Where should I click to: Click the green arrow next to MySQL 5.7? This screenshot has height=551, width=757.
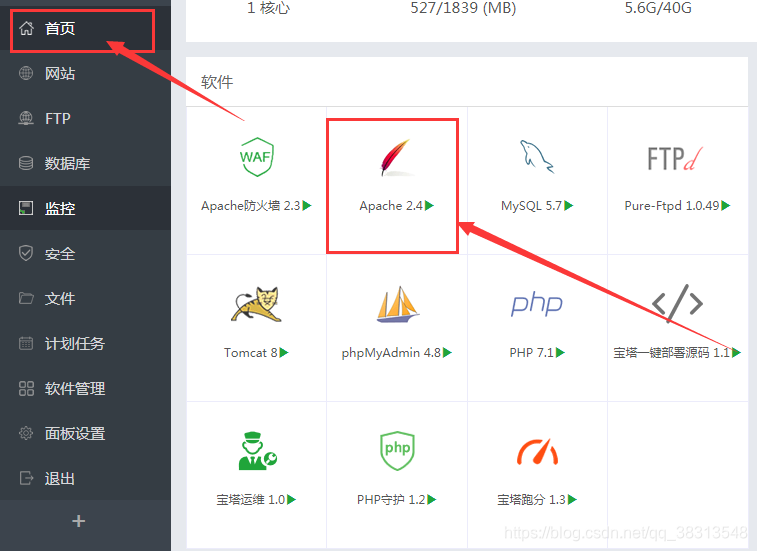coord(569,206)
